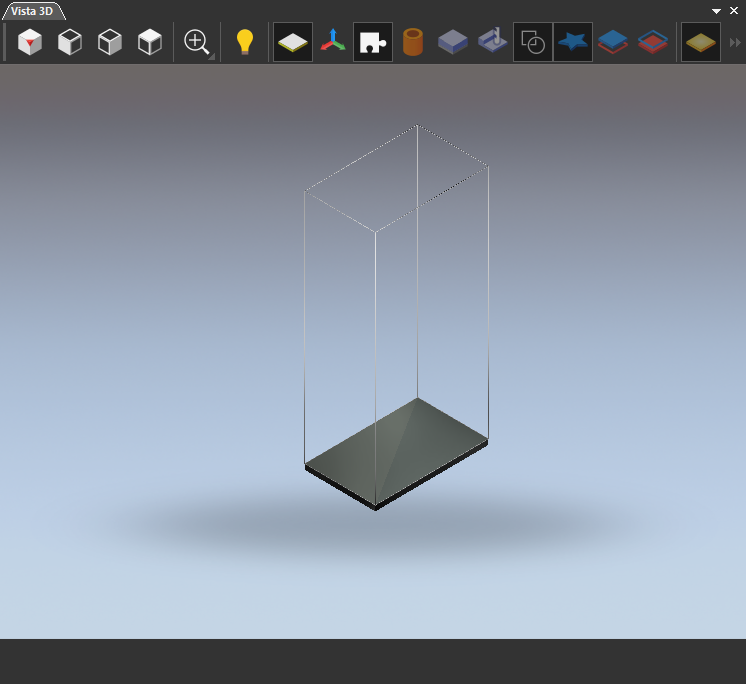
Task: Click the gray material block icon
Action: [x=452, y=42]
